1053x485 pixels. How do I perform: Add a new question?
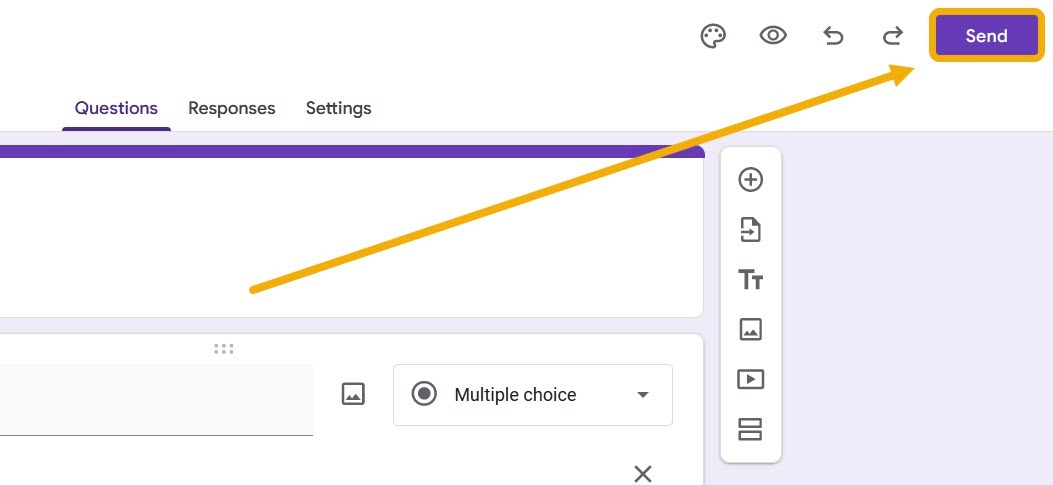tap(750, 180)
